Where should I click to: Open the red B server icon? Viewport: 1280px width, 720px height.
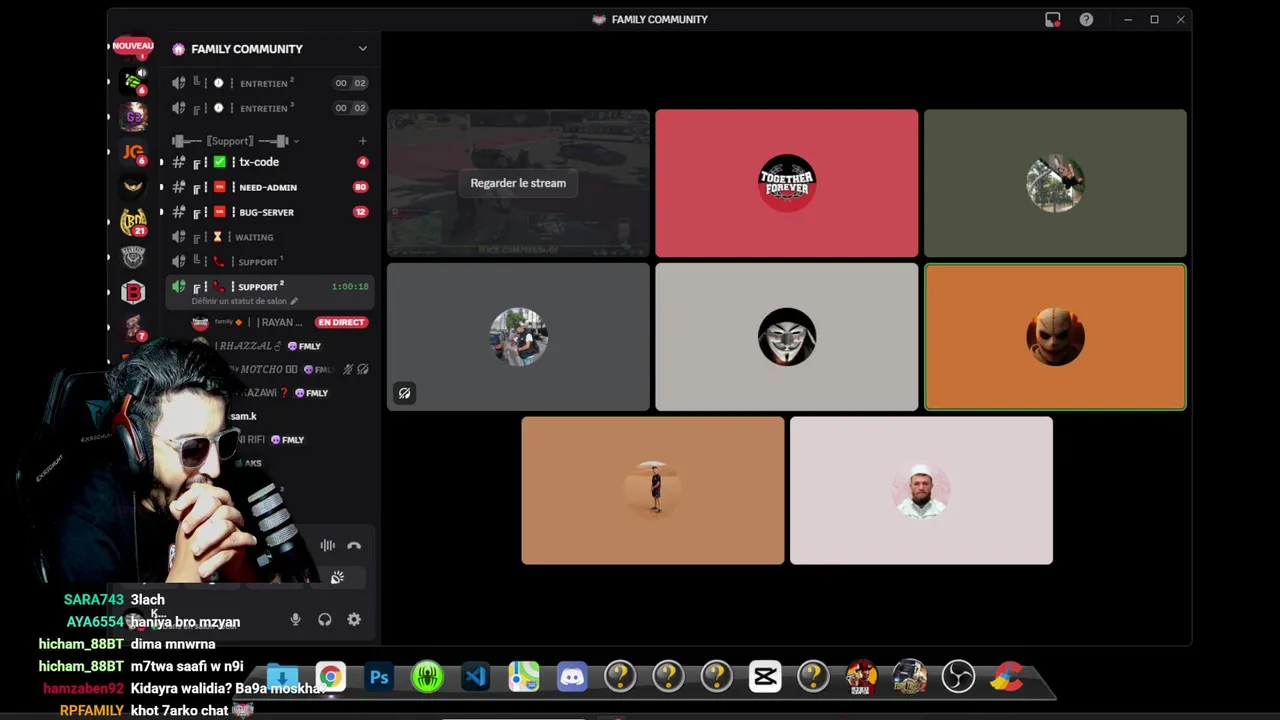[x=133, y=292]
